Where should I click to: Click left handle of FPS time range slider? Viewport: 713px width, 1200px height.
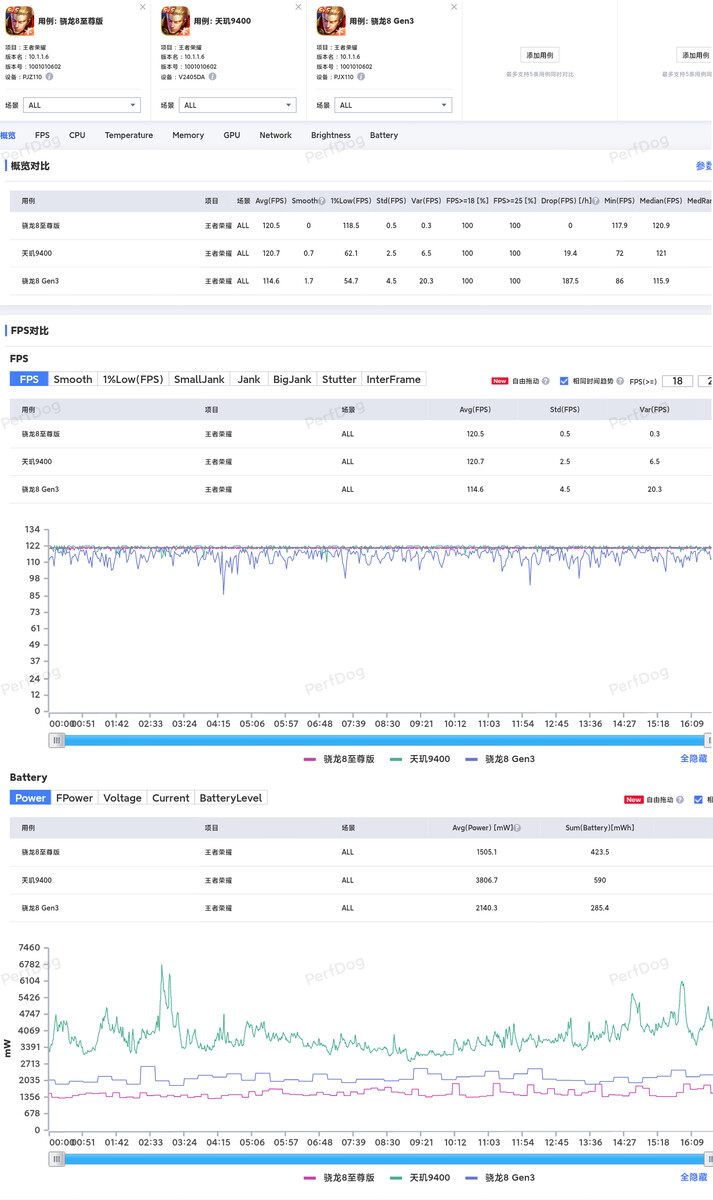click(58, 740)
